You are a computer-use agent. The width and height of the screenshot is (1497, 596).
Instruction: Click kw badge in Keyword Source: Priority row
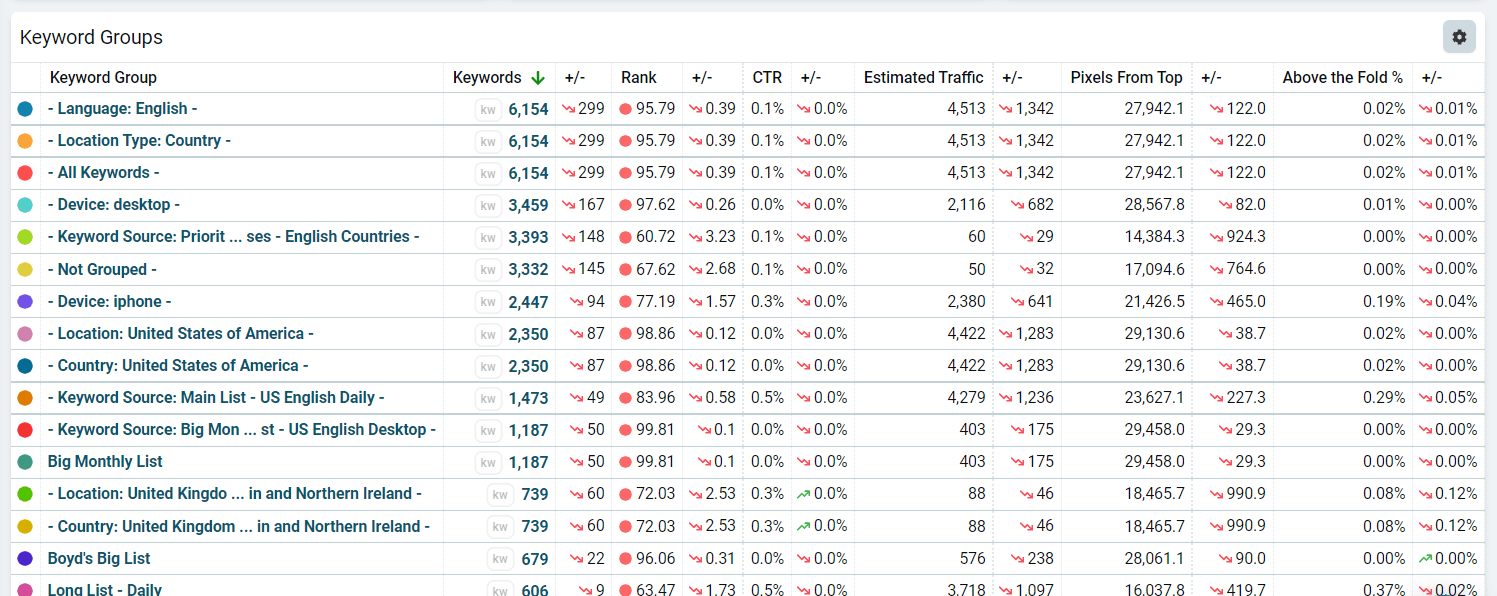pyautogui.click(x=488, y=237)
